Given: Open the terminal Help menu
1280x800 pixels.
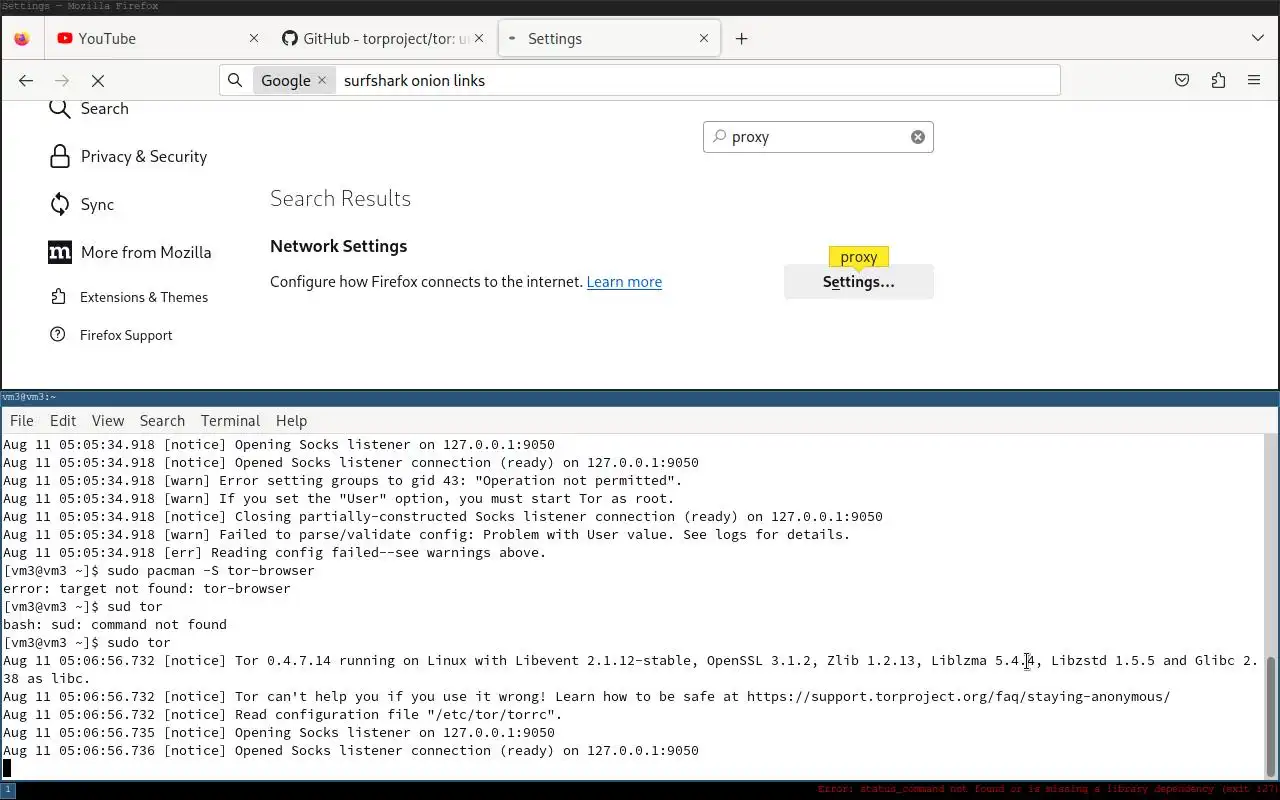Looking at the screenshot, I should point(291,420).
